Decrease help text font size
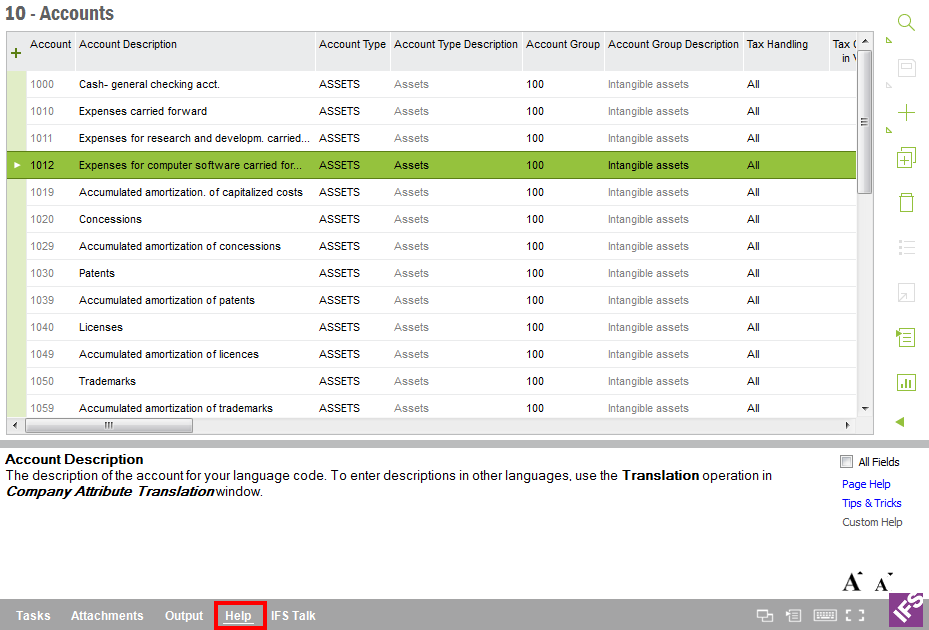The width and height of the screenshot is (929, 630). 882,582
